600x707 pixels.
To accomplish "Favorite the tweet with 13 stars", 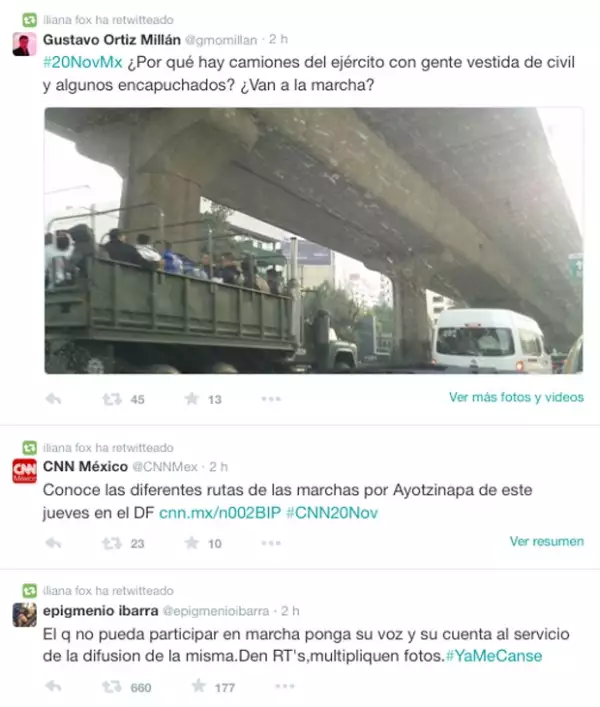I will coord(192,399).
